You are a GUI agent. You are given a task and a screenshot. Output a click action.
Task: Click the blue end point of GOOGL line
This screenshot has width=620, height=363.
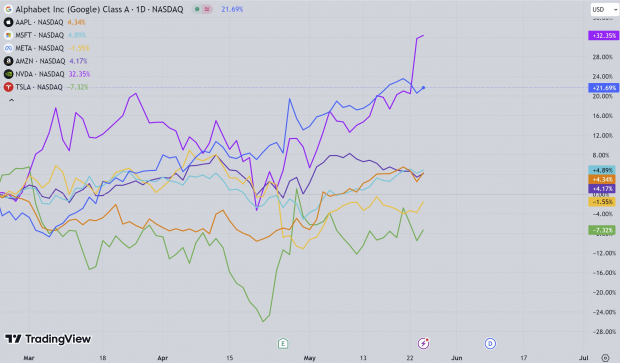coord(423,88)
